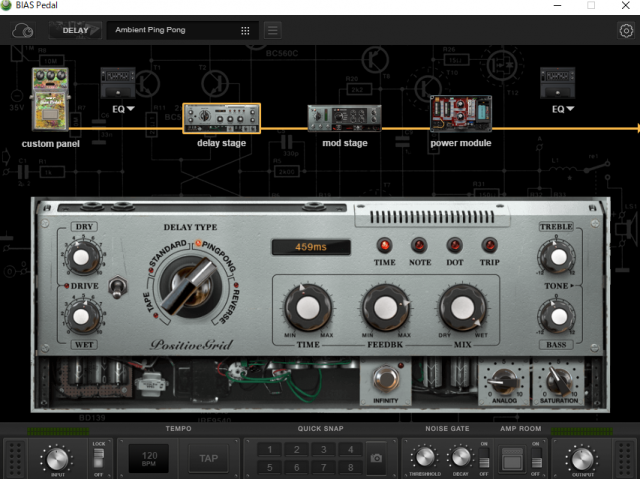
Task: Select Quick Snap slot 1
Action: (269, 450)
